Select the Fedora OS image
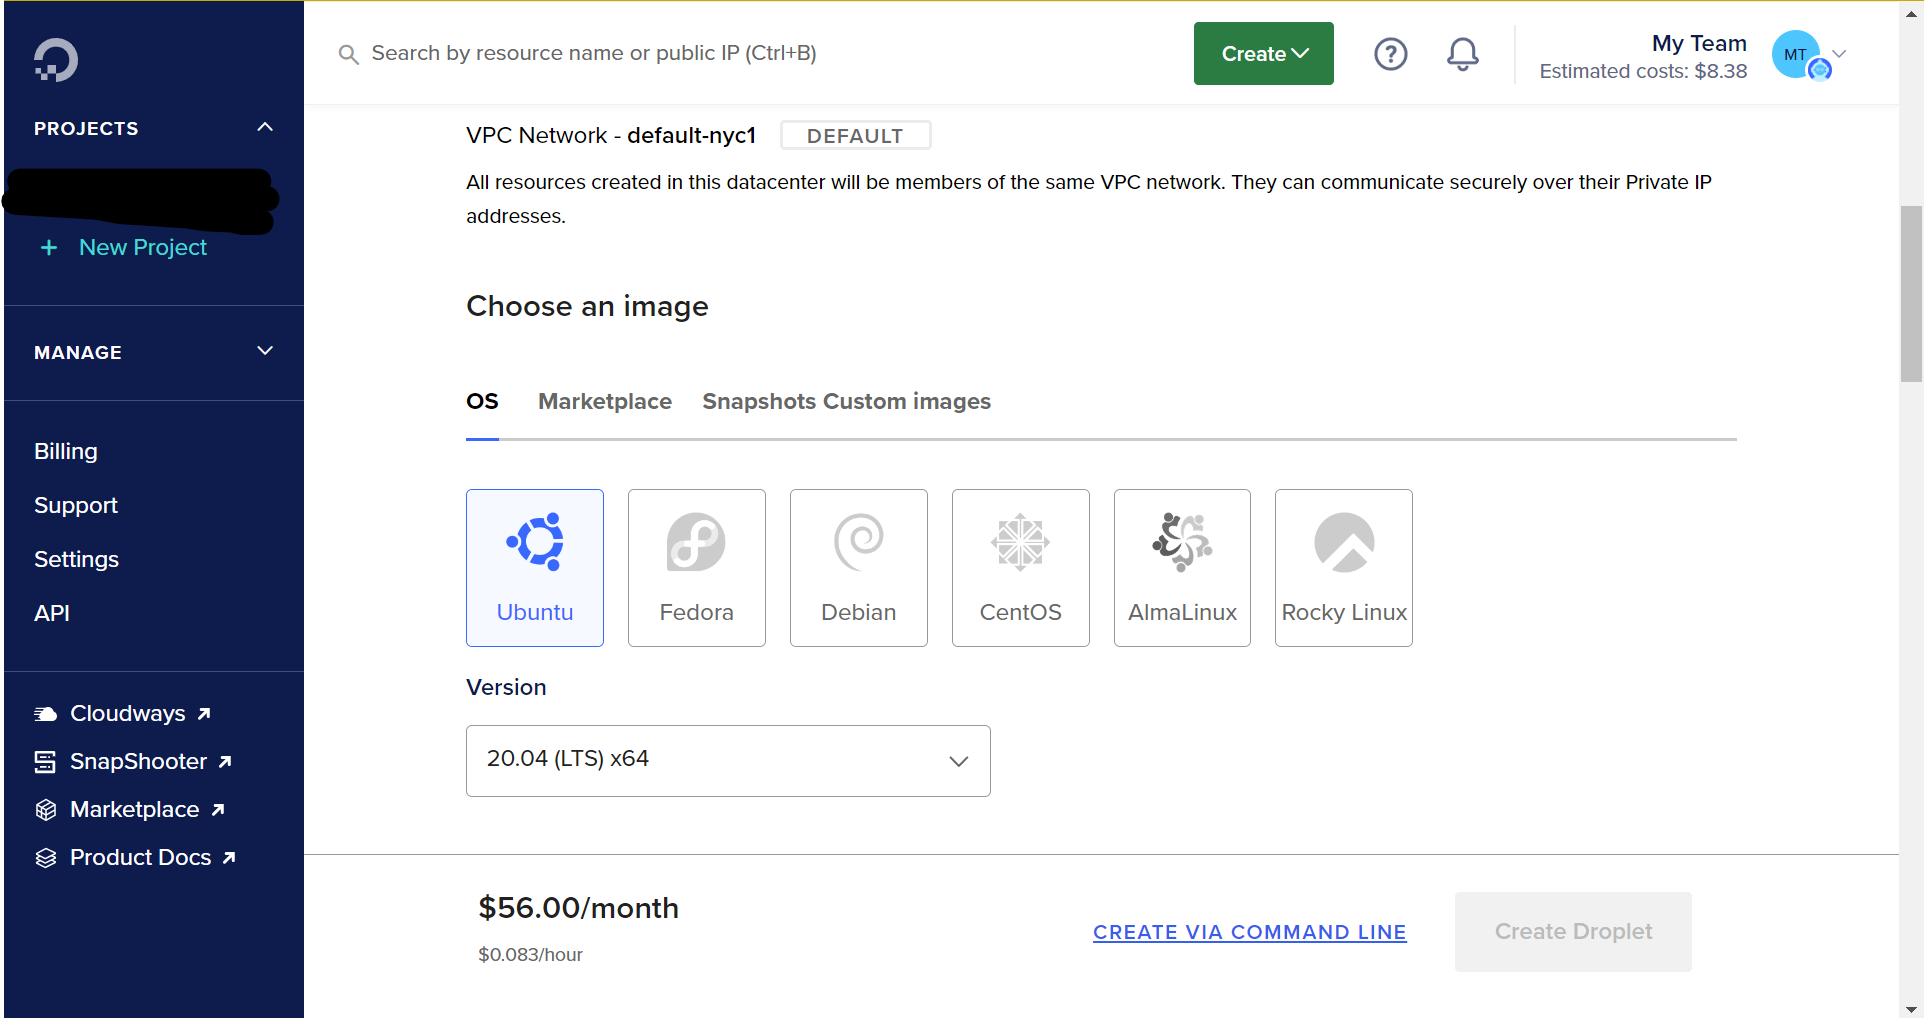Image resolution: width=1924 pixels, height=1018 pixels. pyautogui.click(x=697, y=568)
